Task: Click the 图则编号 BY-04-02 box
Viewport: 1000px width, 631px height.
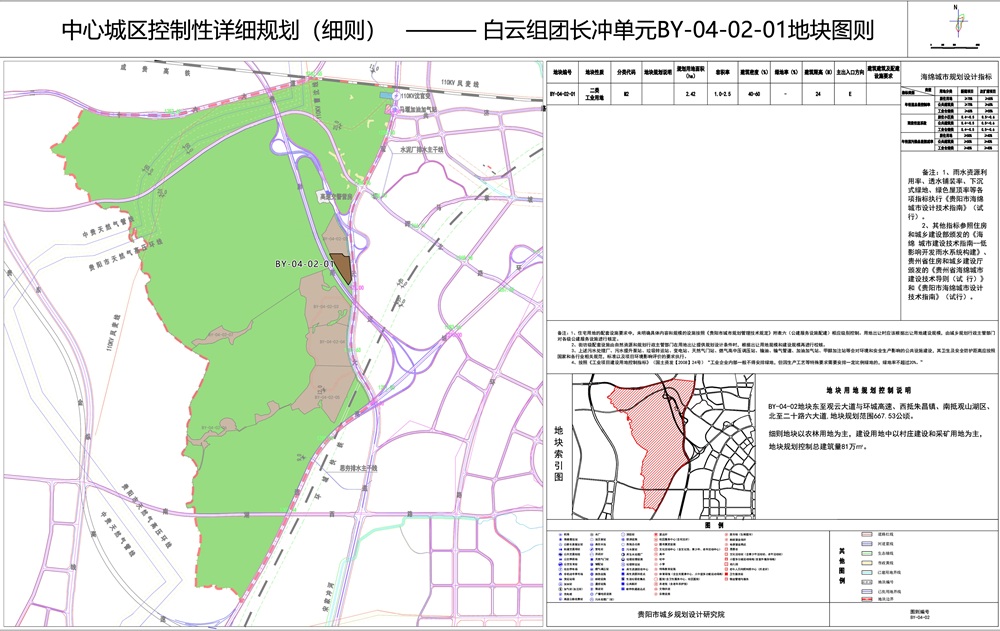Action: [920, 614]
